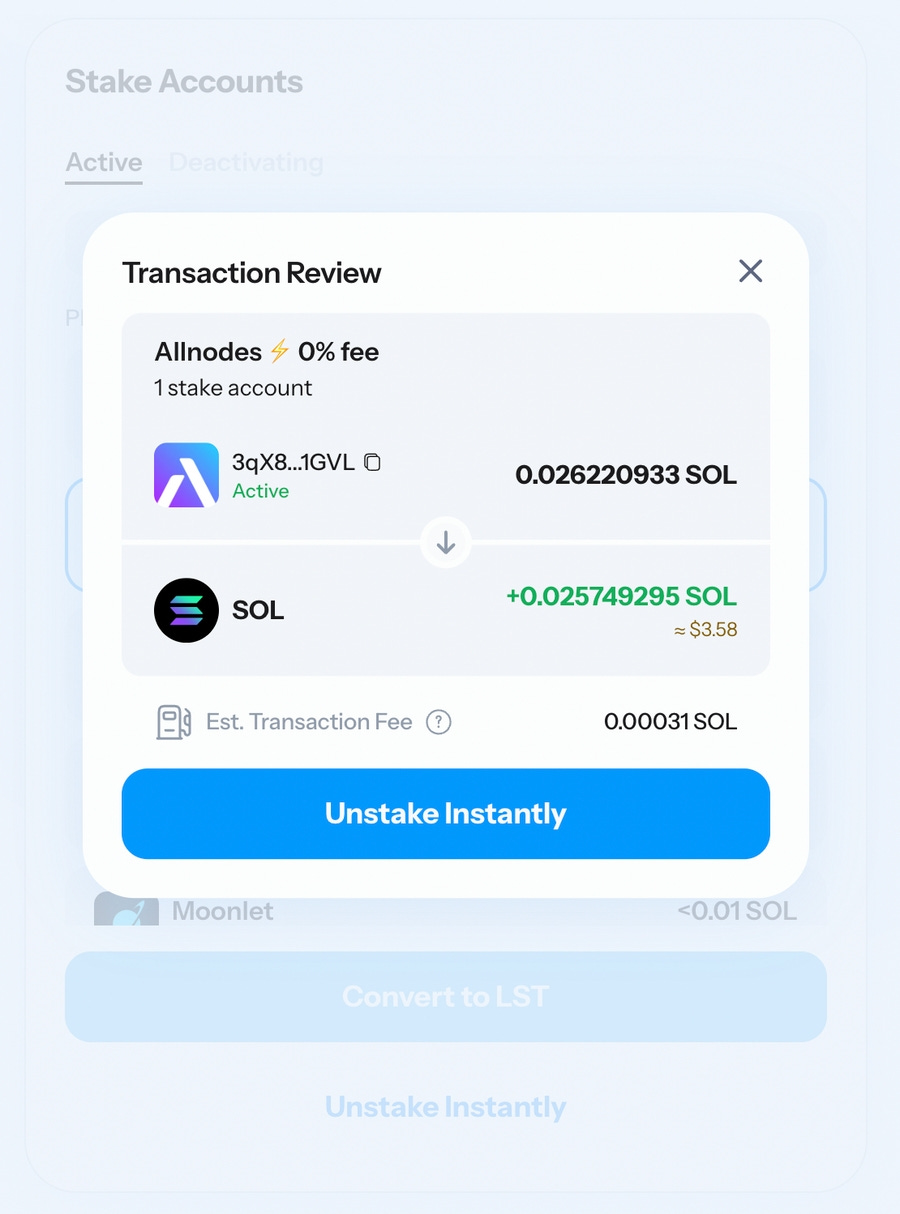Switch to the Deactivating tab

coord(246,162)
